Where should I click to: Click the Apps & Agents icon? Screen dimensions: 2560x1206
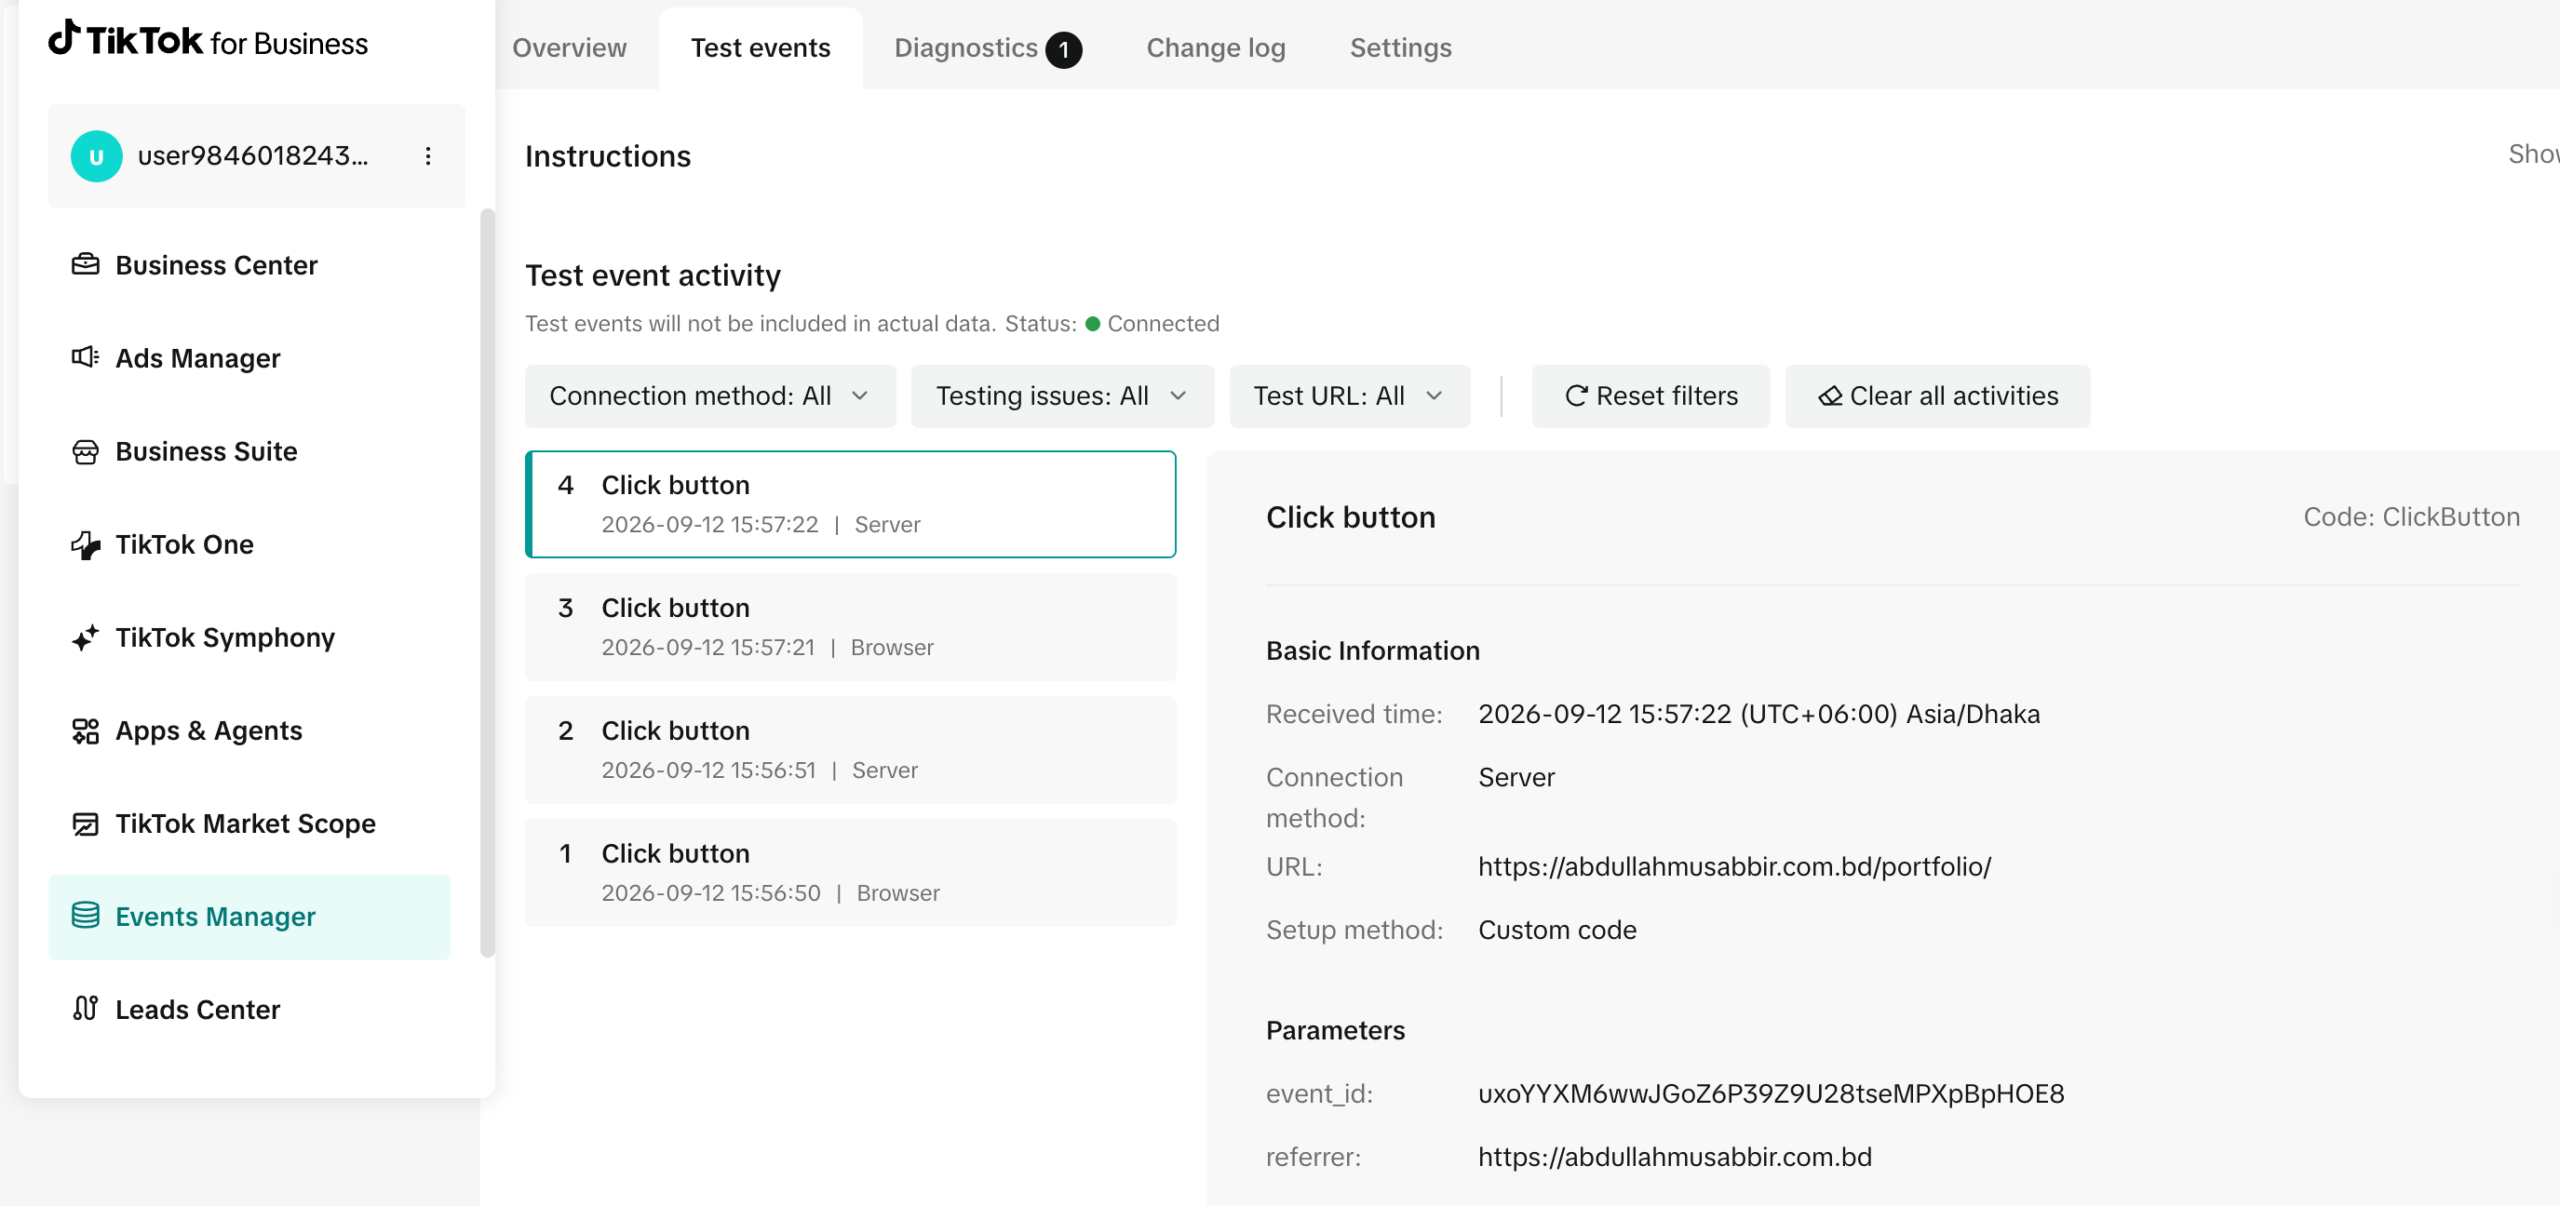86,730
